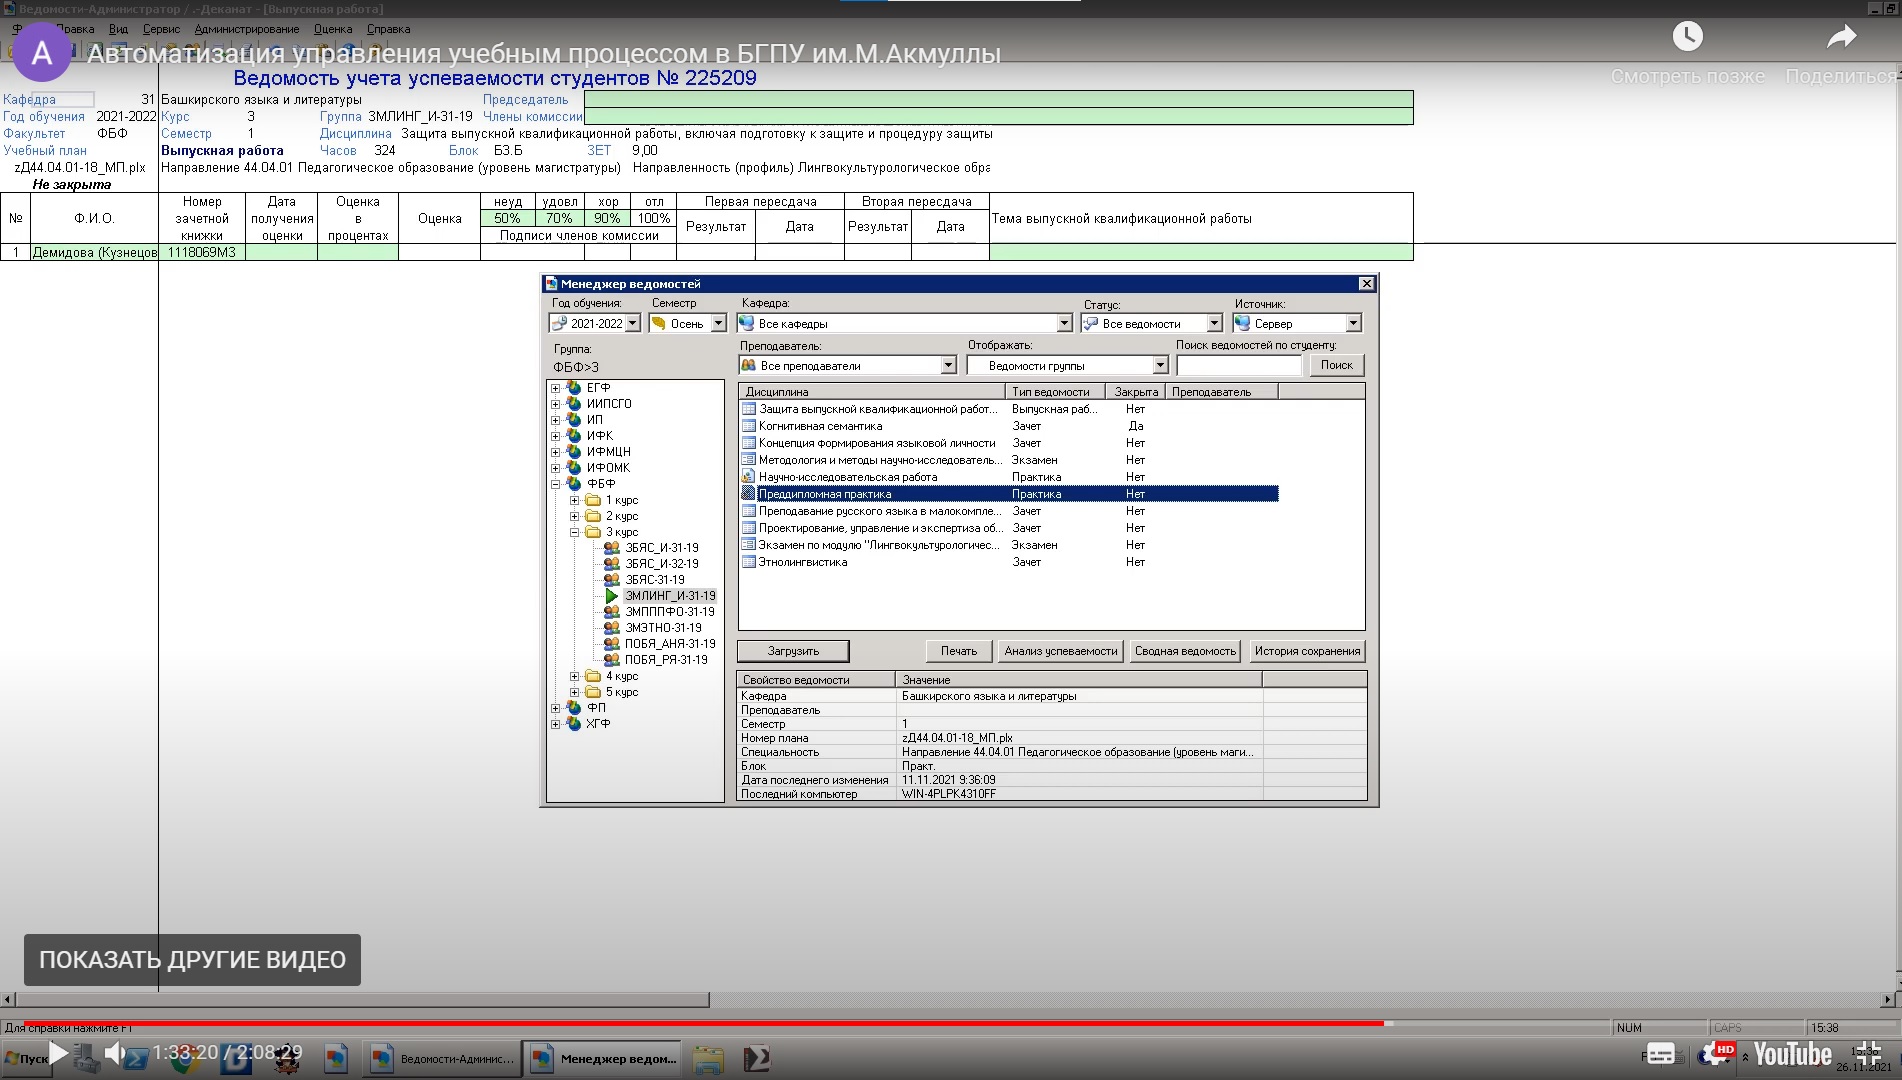This screenshot has width=1902, height=1080.
Task: Open the Справка menu
Action: pos(388,29)
